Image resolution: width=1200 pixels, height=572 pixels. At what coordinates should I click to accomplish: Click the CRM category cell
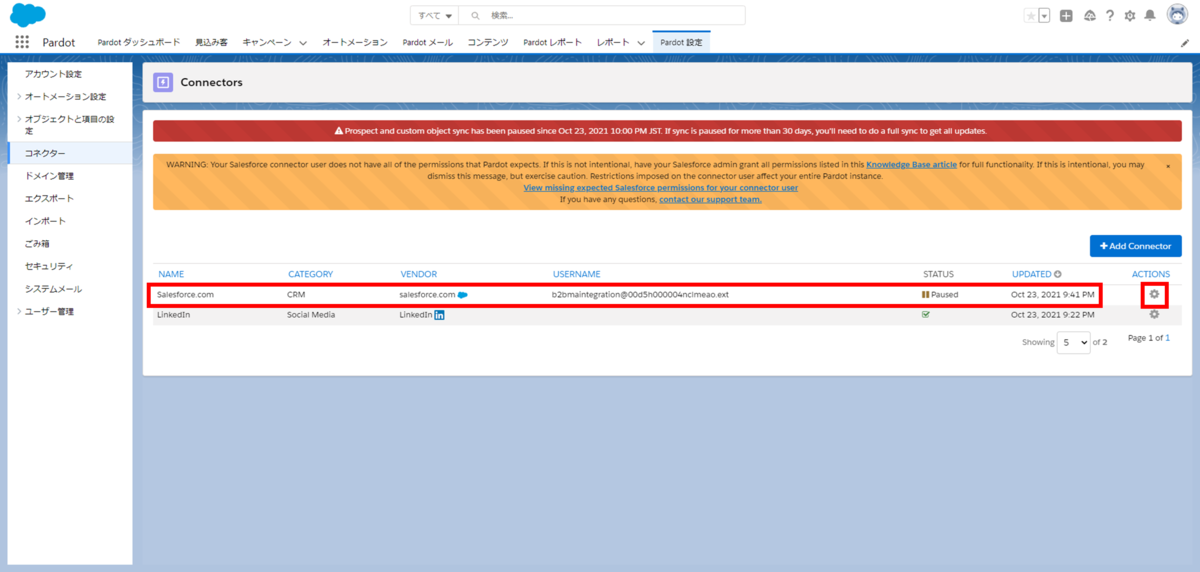tap(296, 295)
